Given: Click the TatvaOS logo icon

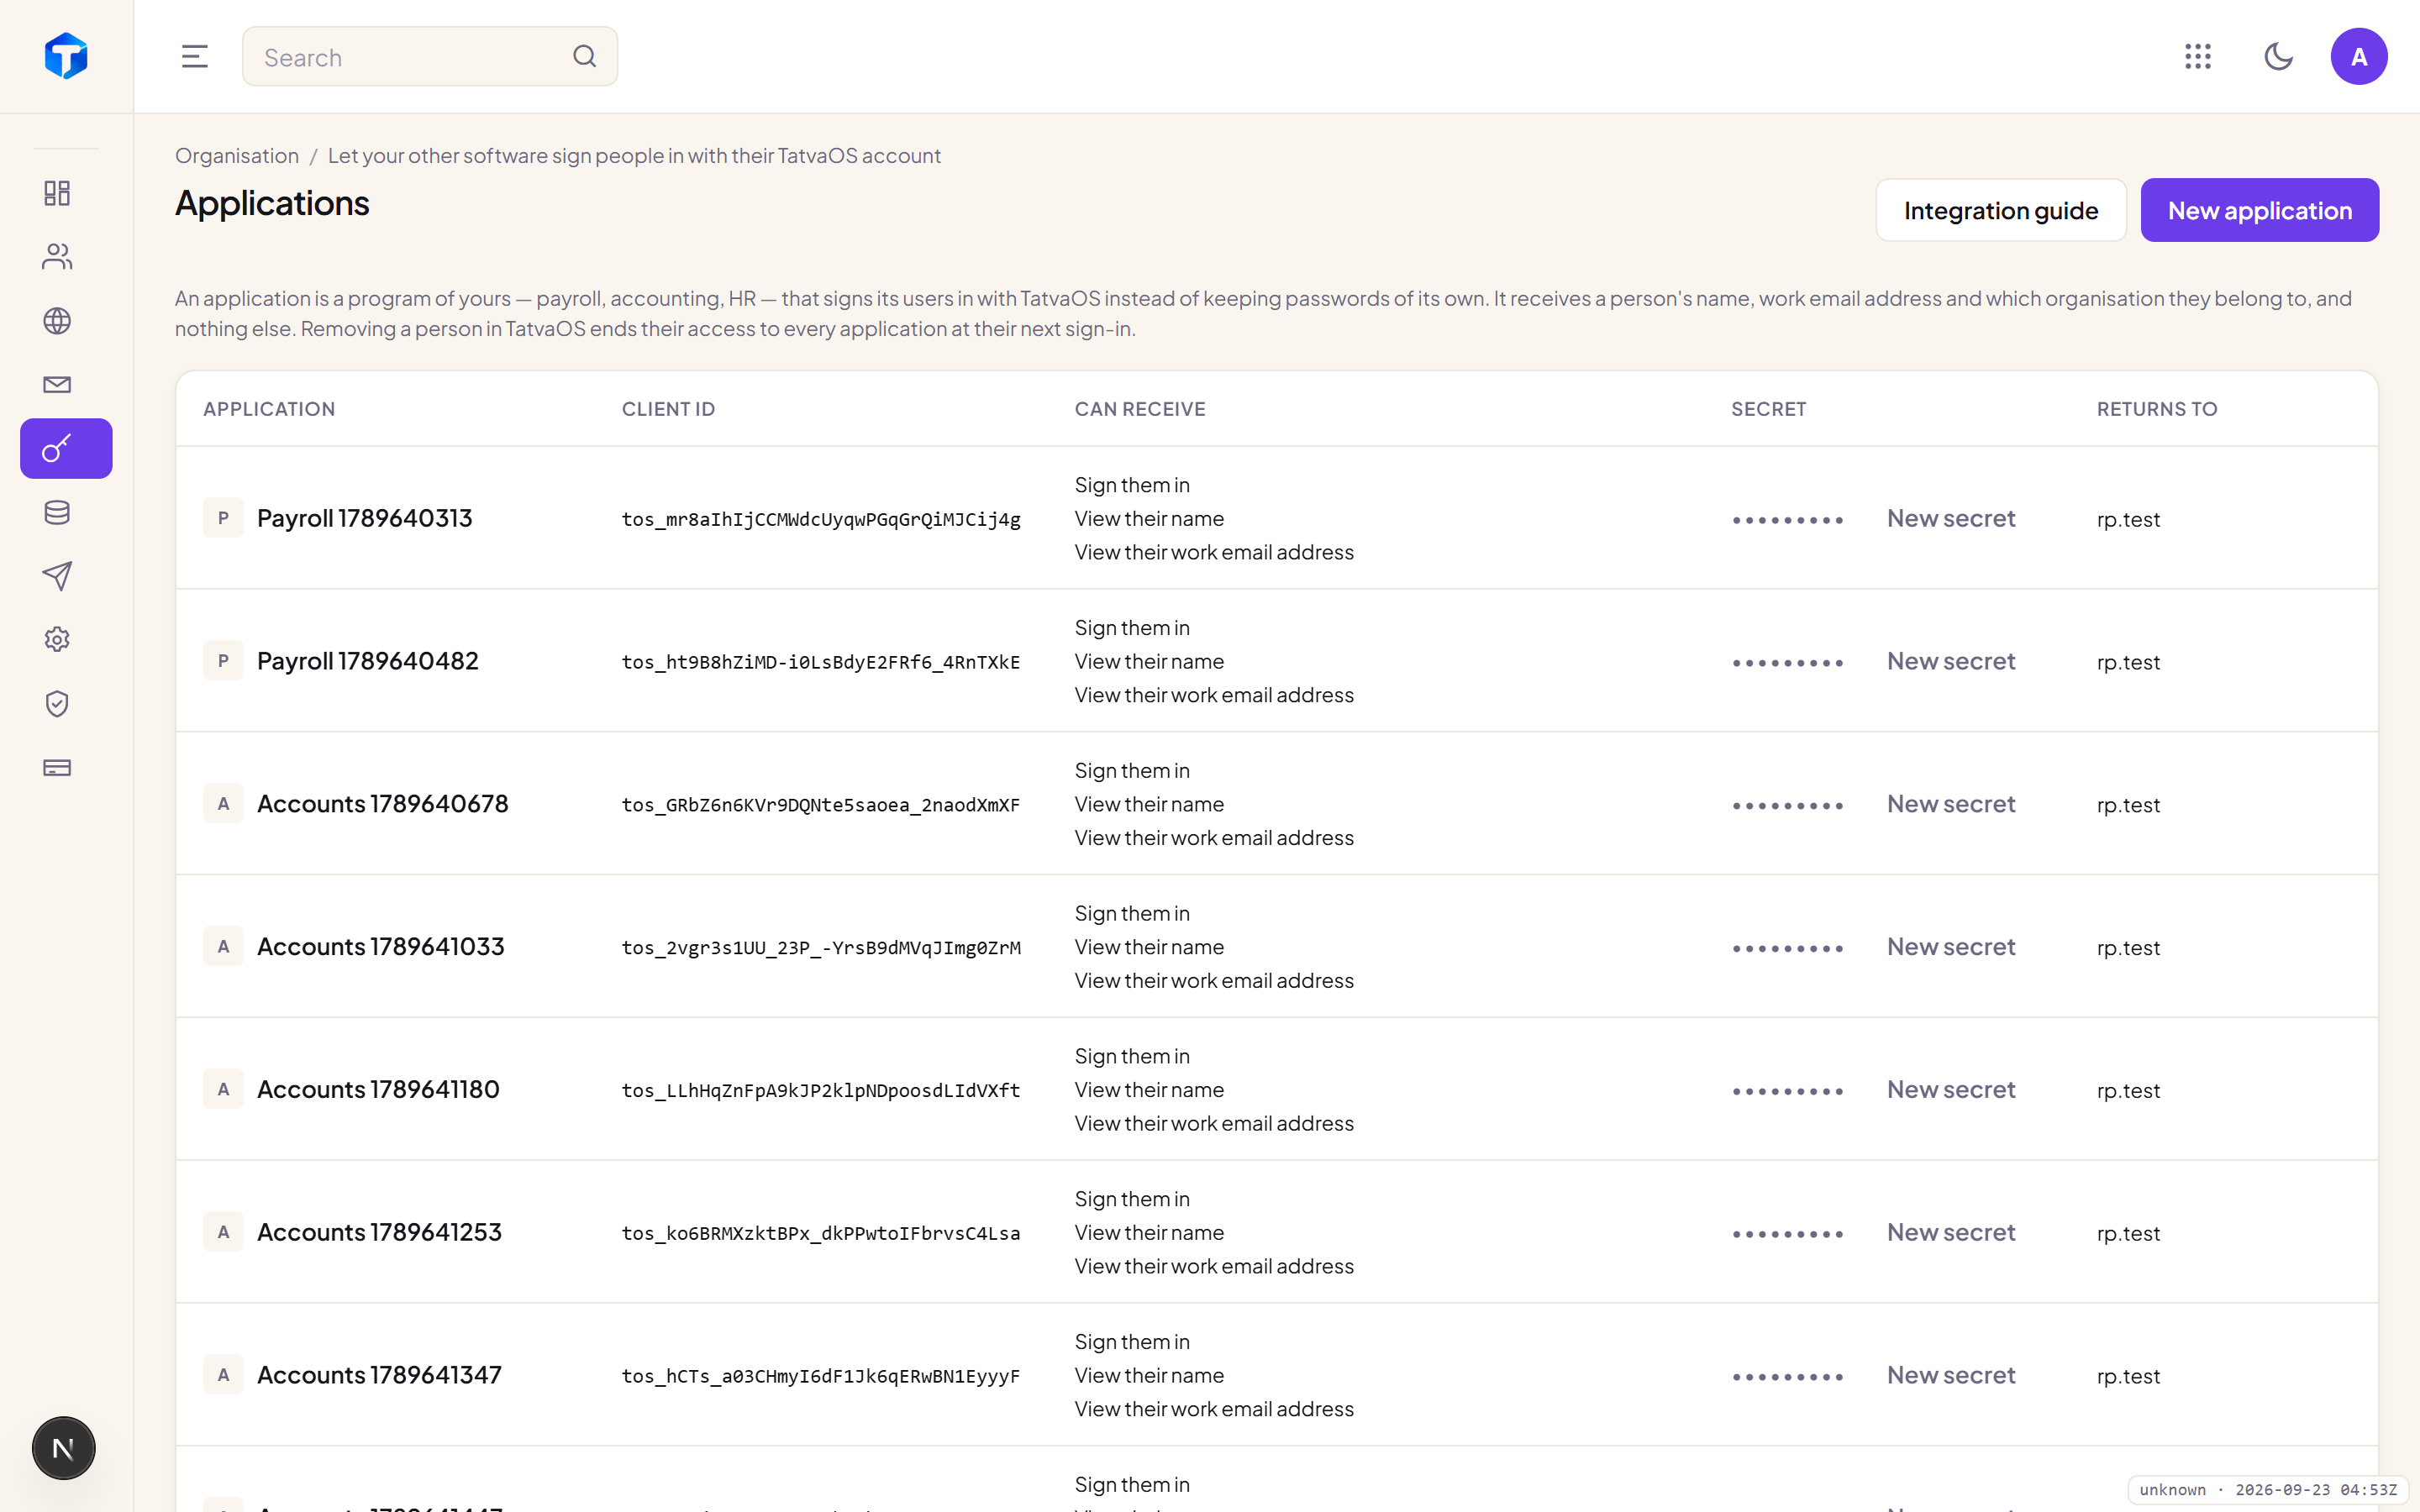Looking at the screenshot, I should point(66,56).
